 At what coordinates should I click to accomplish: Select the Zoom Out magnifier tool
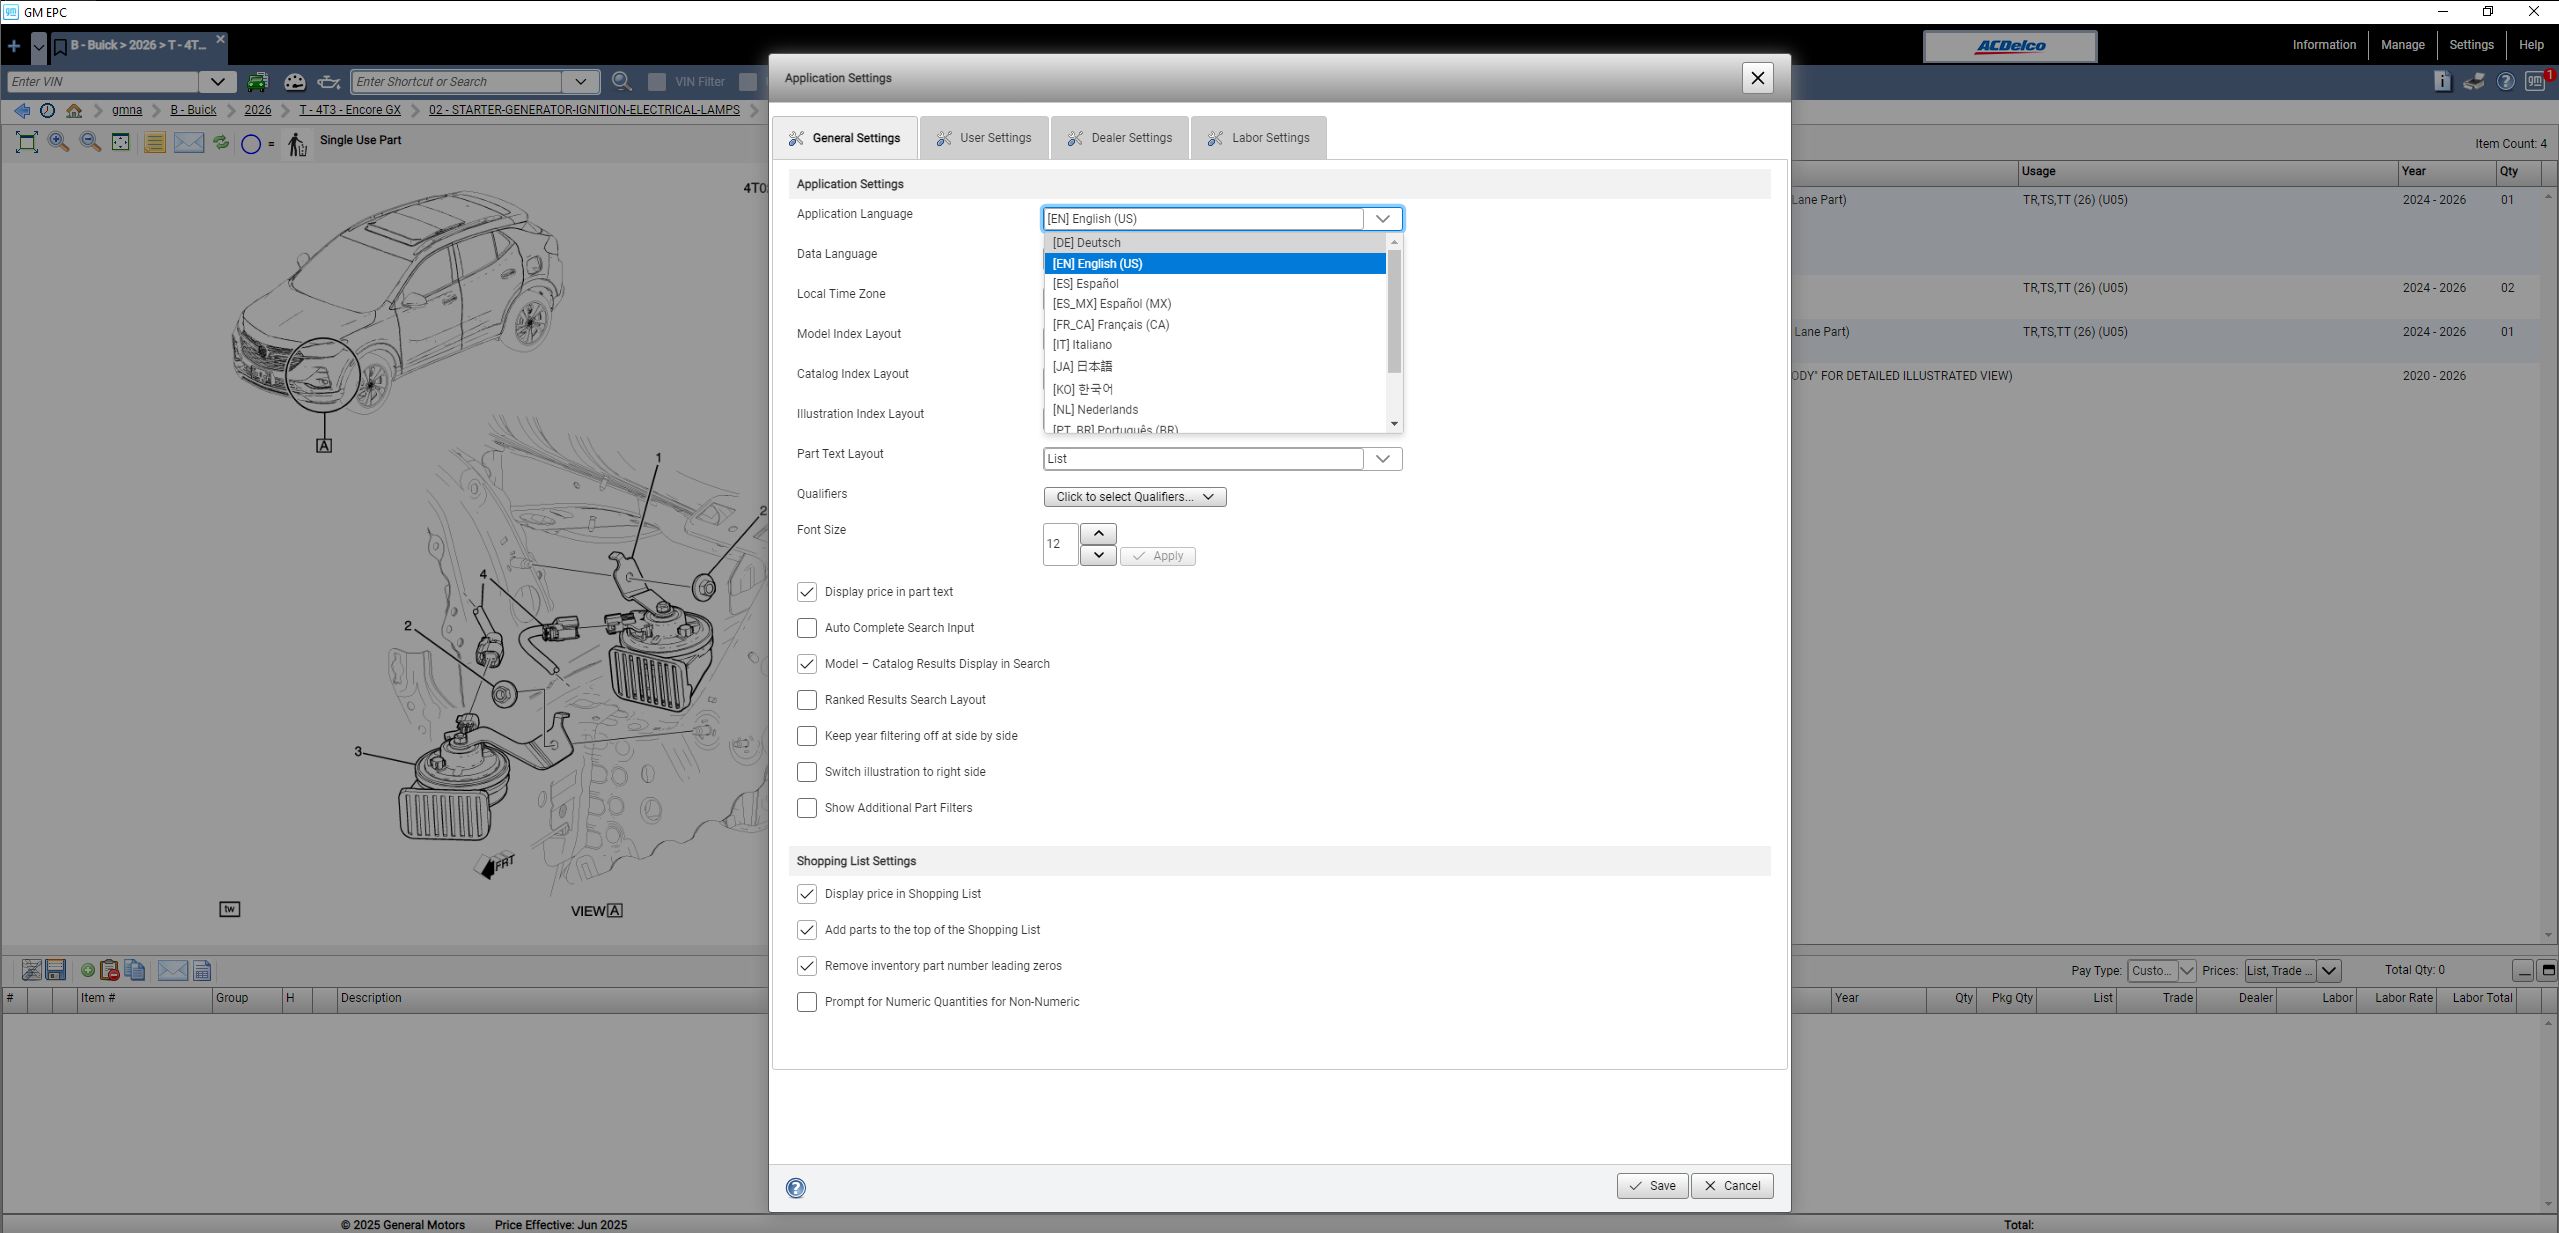coord(89,141)
